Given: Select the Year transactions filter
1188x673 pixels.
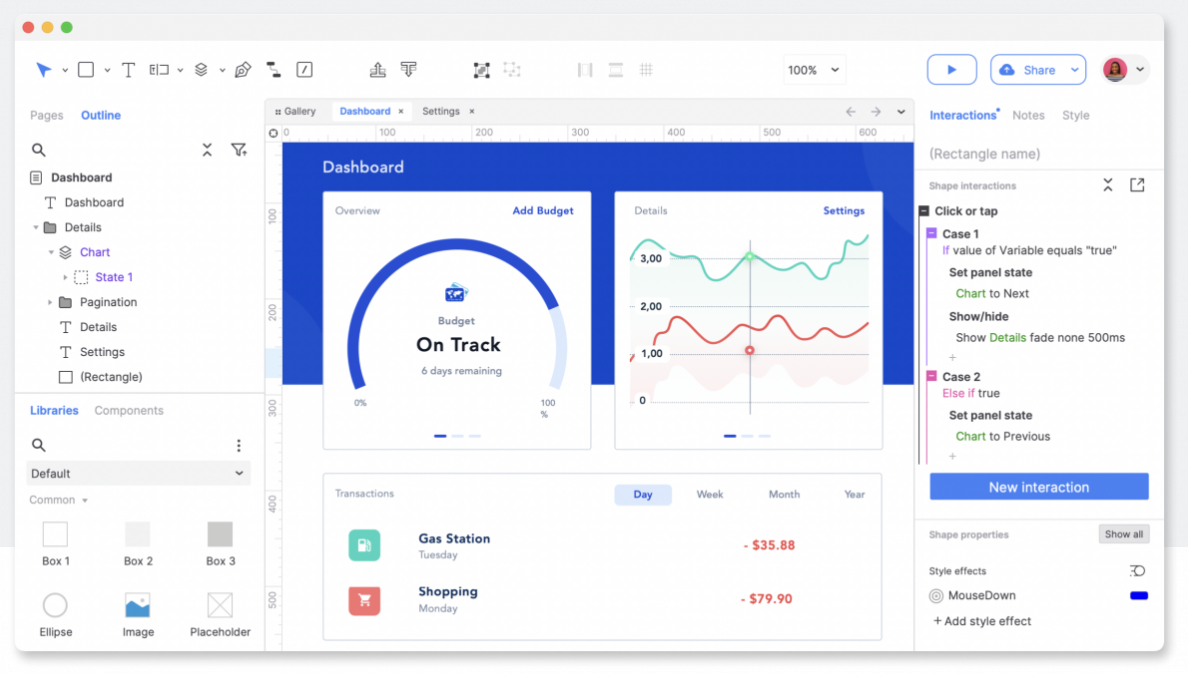Looking at the screenshot, I should 854,494.
